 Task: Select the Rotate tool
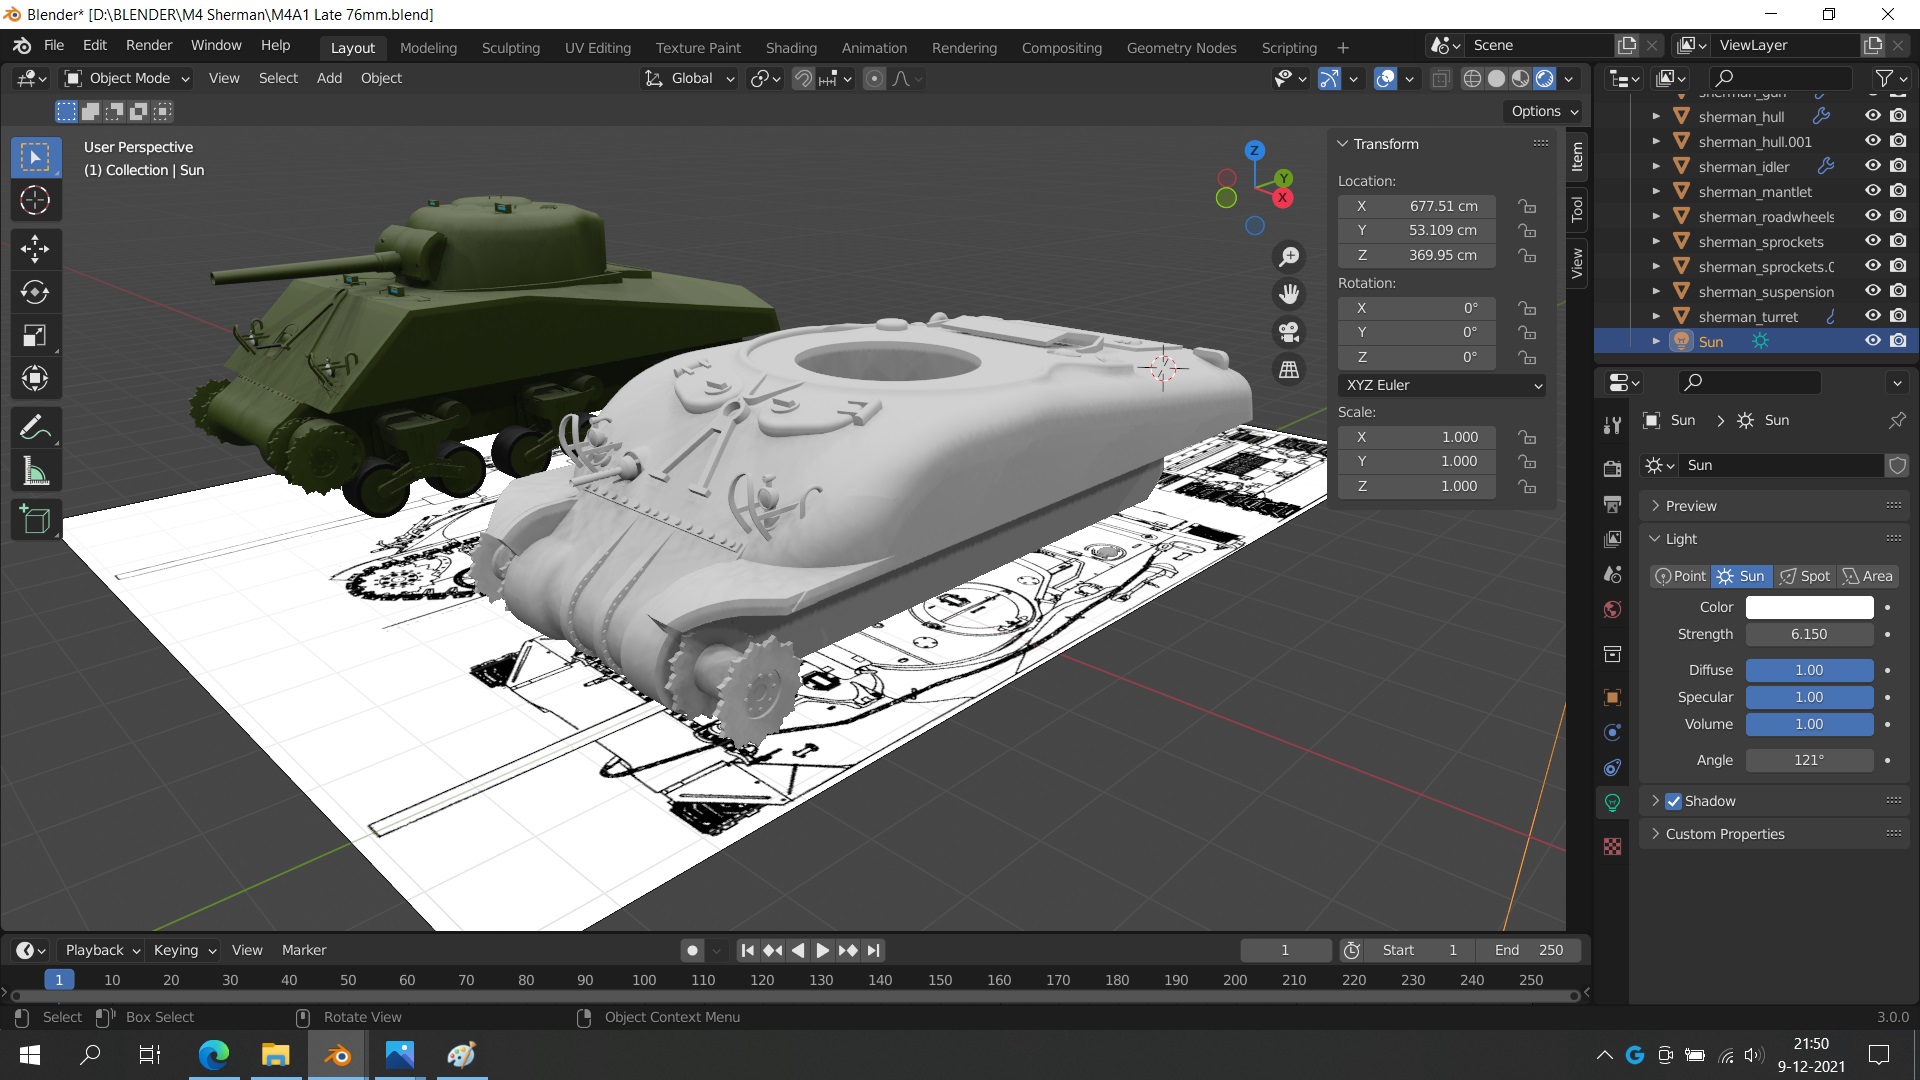point(35,292)
